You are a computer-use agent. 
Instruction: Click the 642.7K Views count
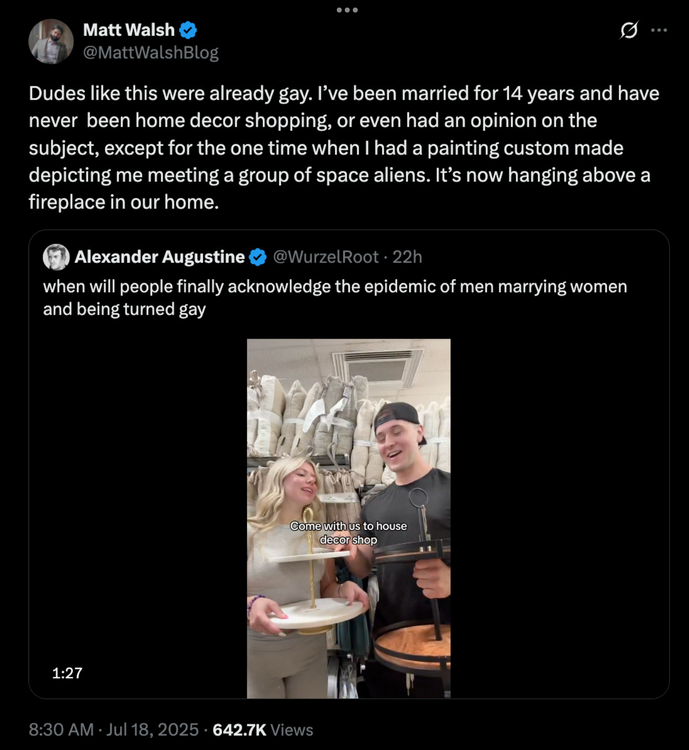(x=262, y=729)
